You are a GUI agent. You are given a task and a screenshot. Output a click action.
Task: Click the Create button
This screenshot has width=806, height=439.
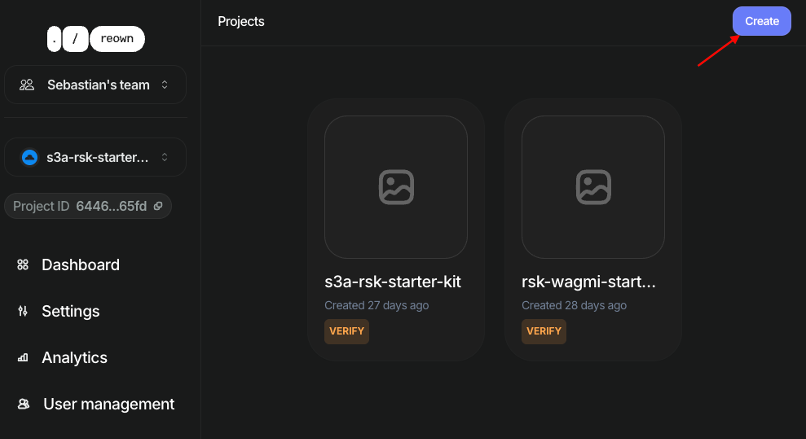pyautogui.click(x=762, y=21)
